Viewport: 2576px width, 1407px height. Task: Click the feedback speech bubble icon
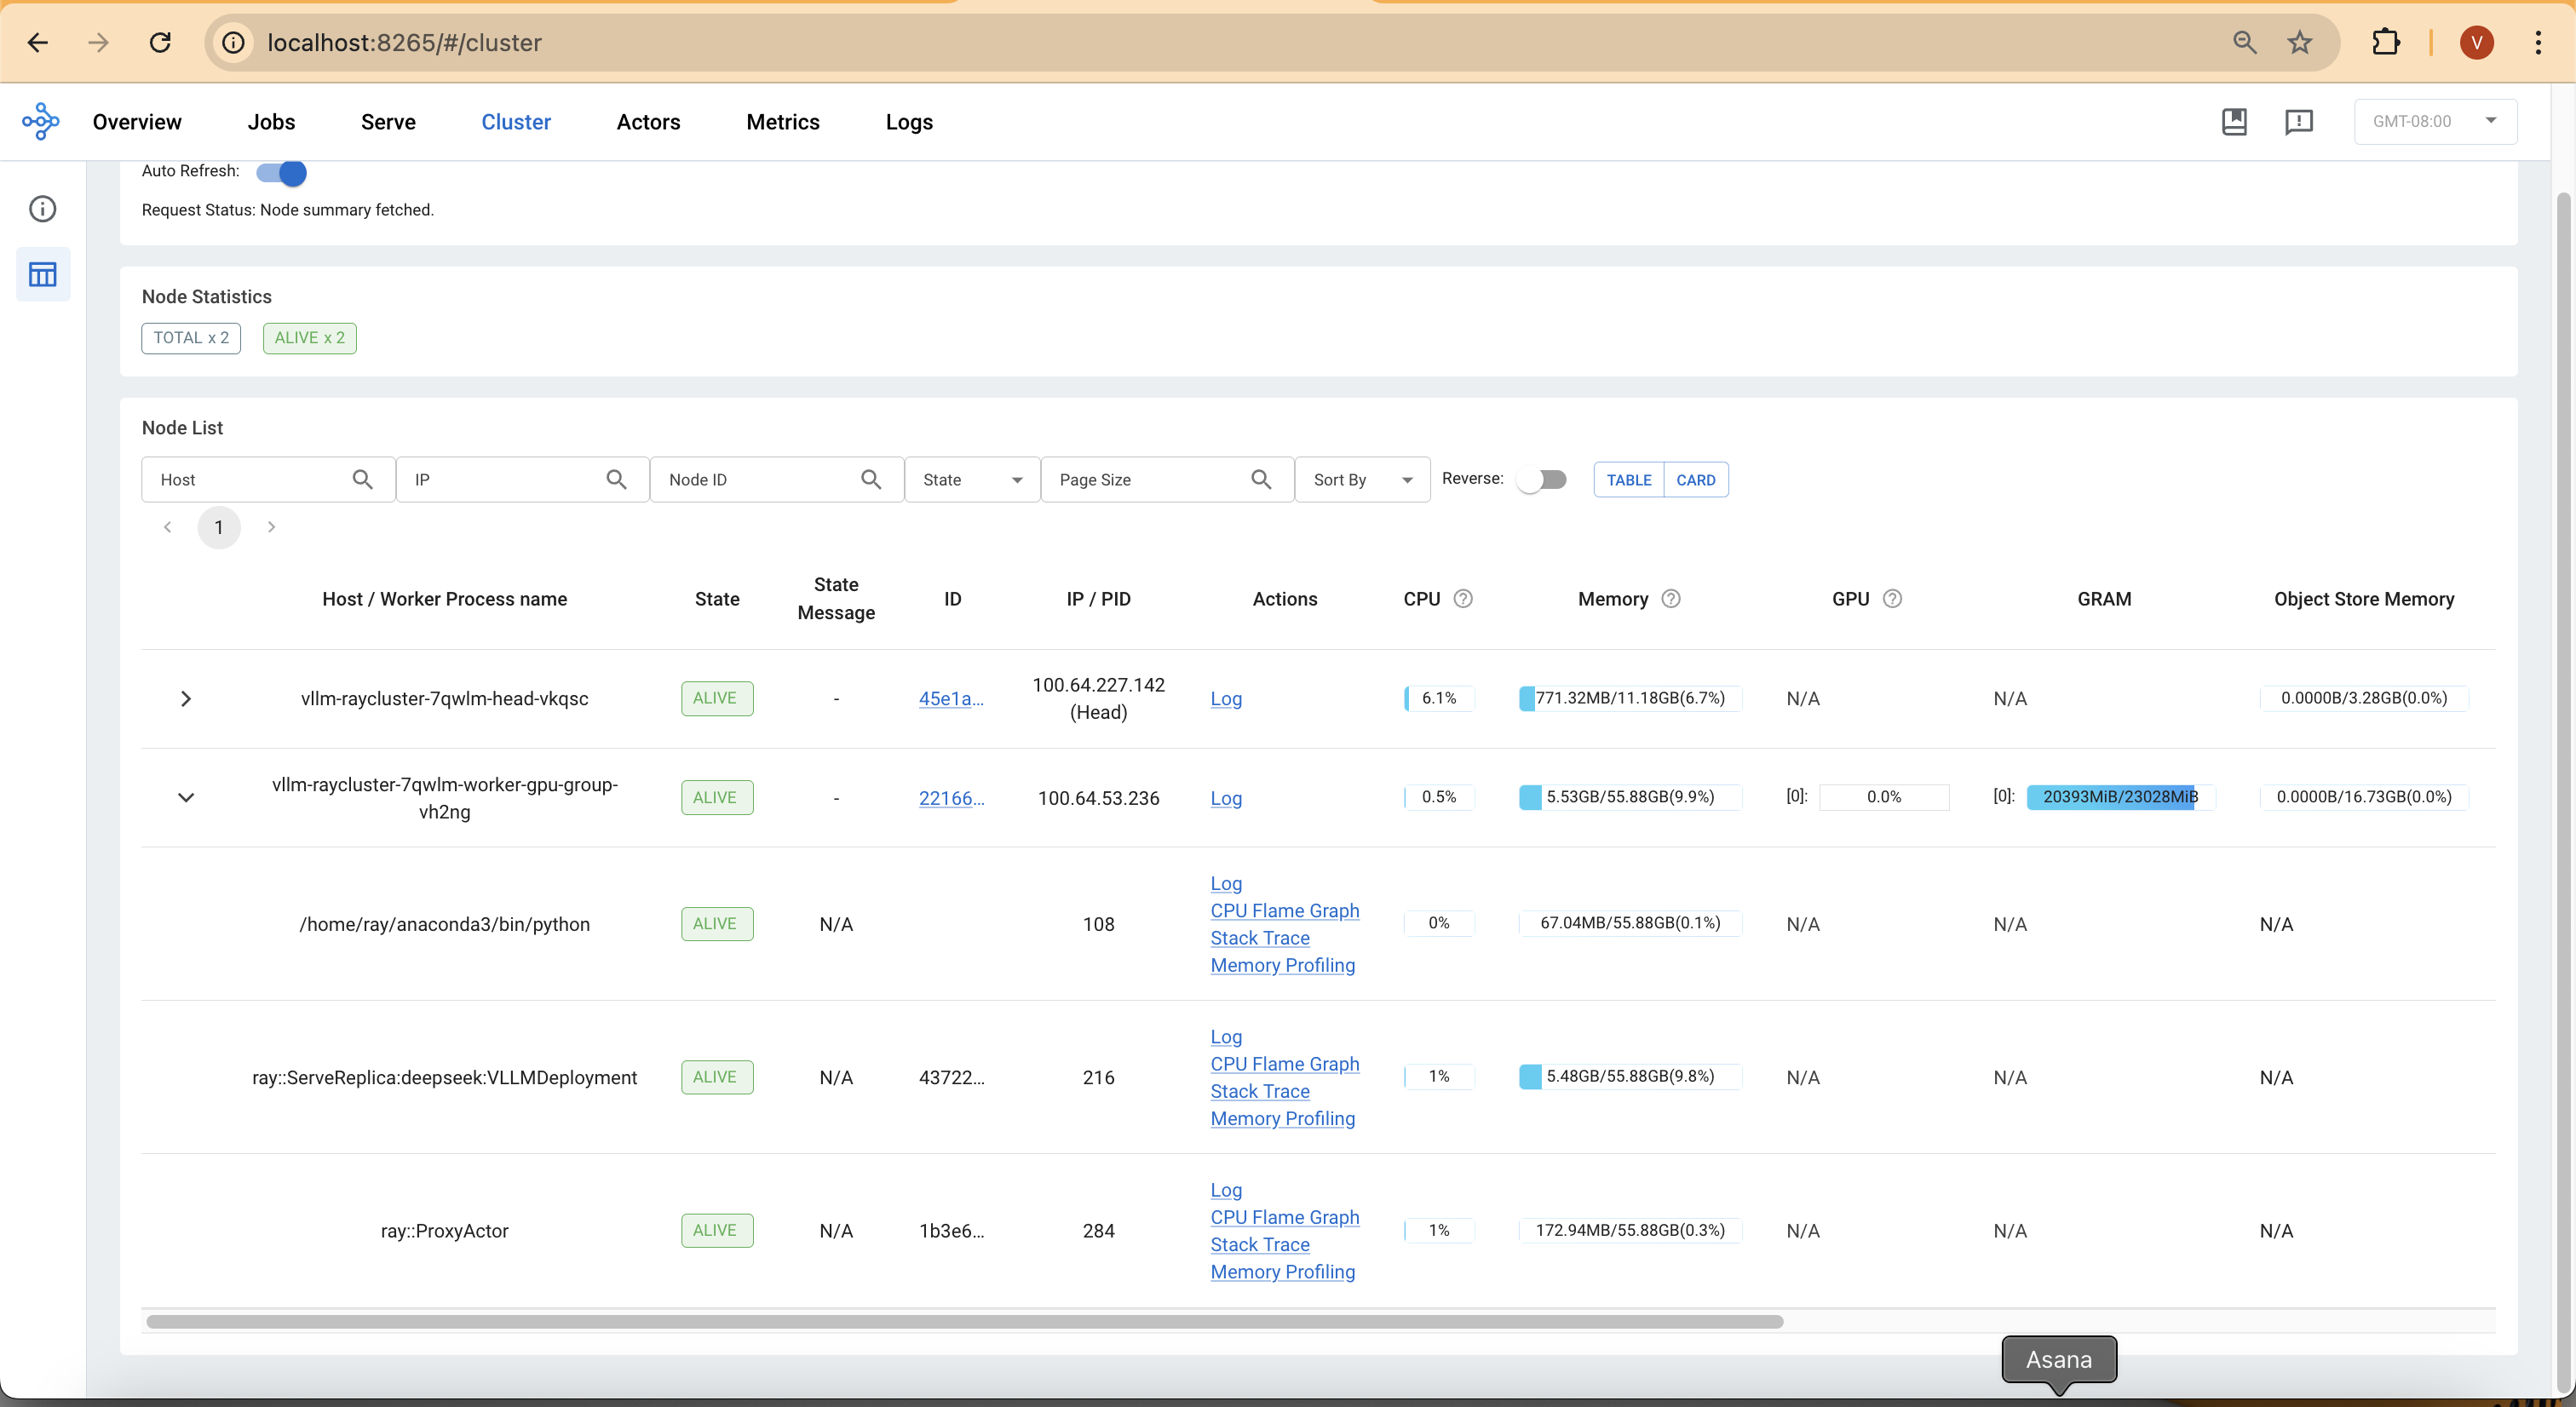2299,121
